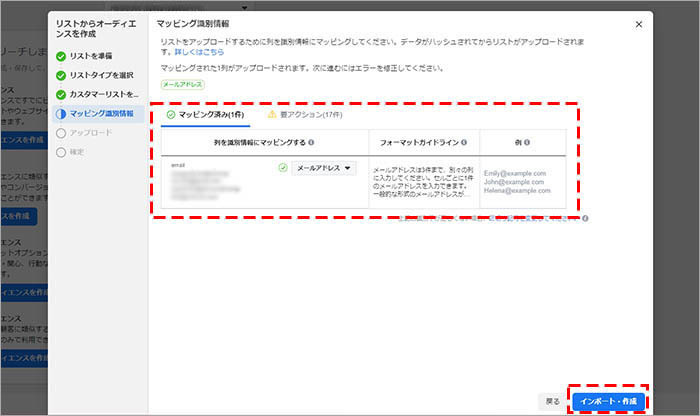Click green check status next to email column
Viewport: 700px width, 416px height.
pos(283,168)
